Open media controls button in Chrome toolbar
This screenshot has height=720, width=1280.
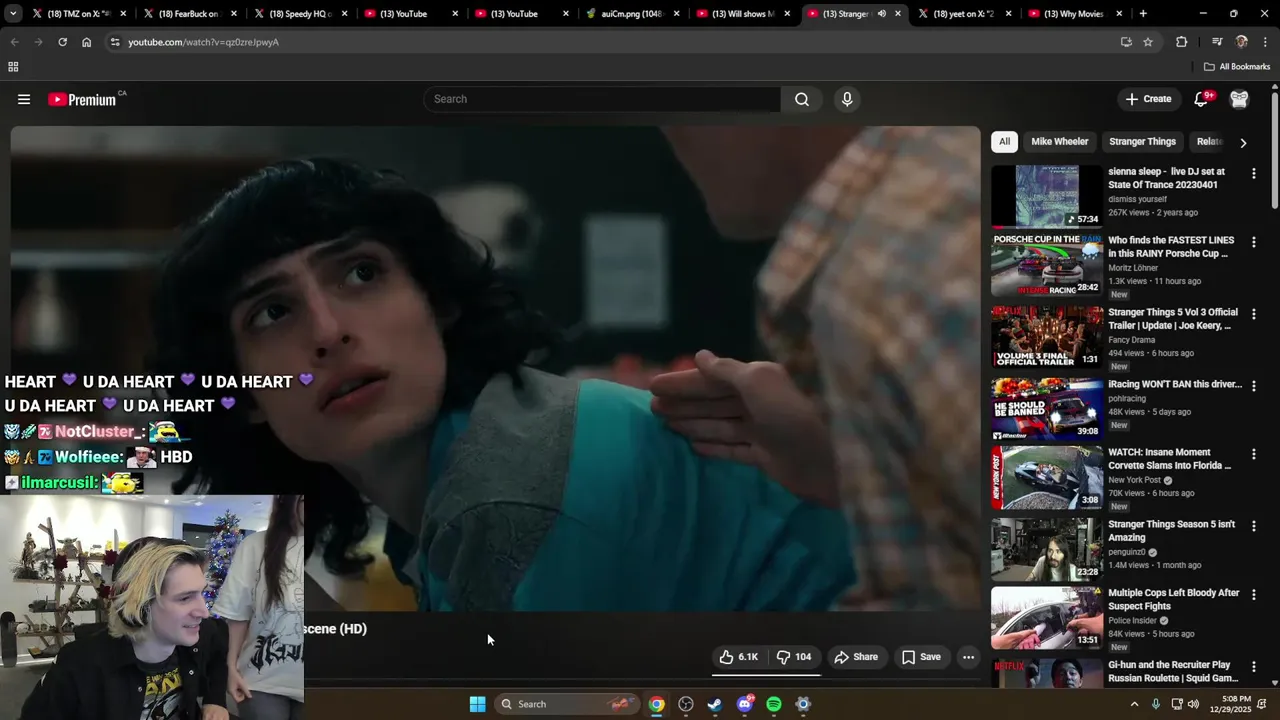[1217, 42]
